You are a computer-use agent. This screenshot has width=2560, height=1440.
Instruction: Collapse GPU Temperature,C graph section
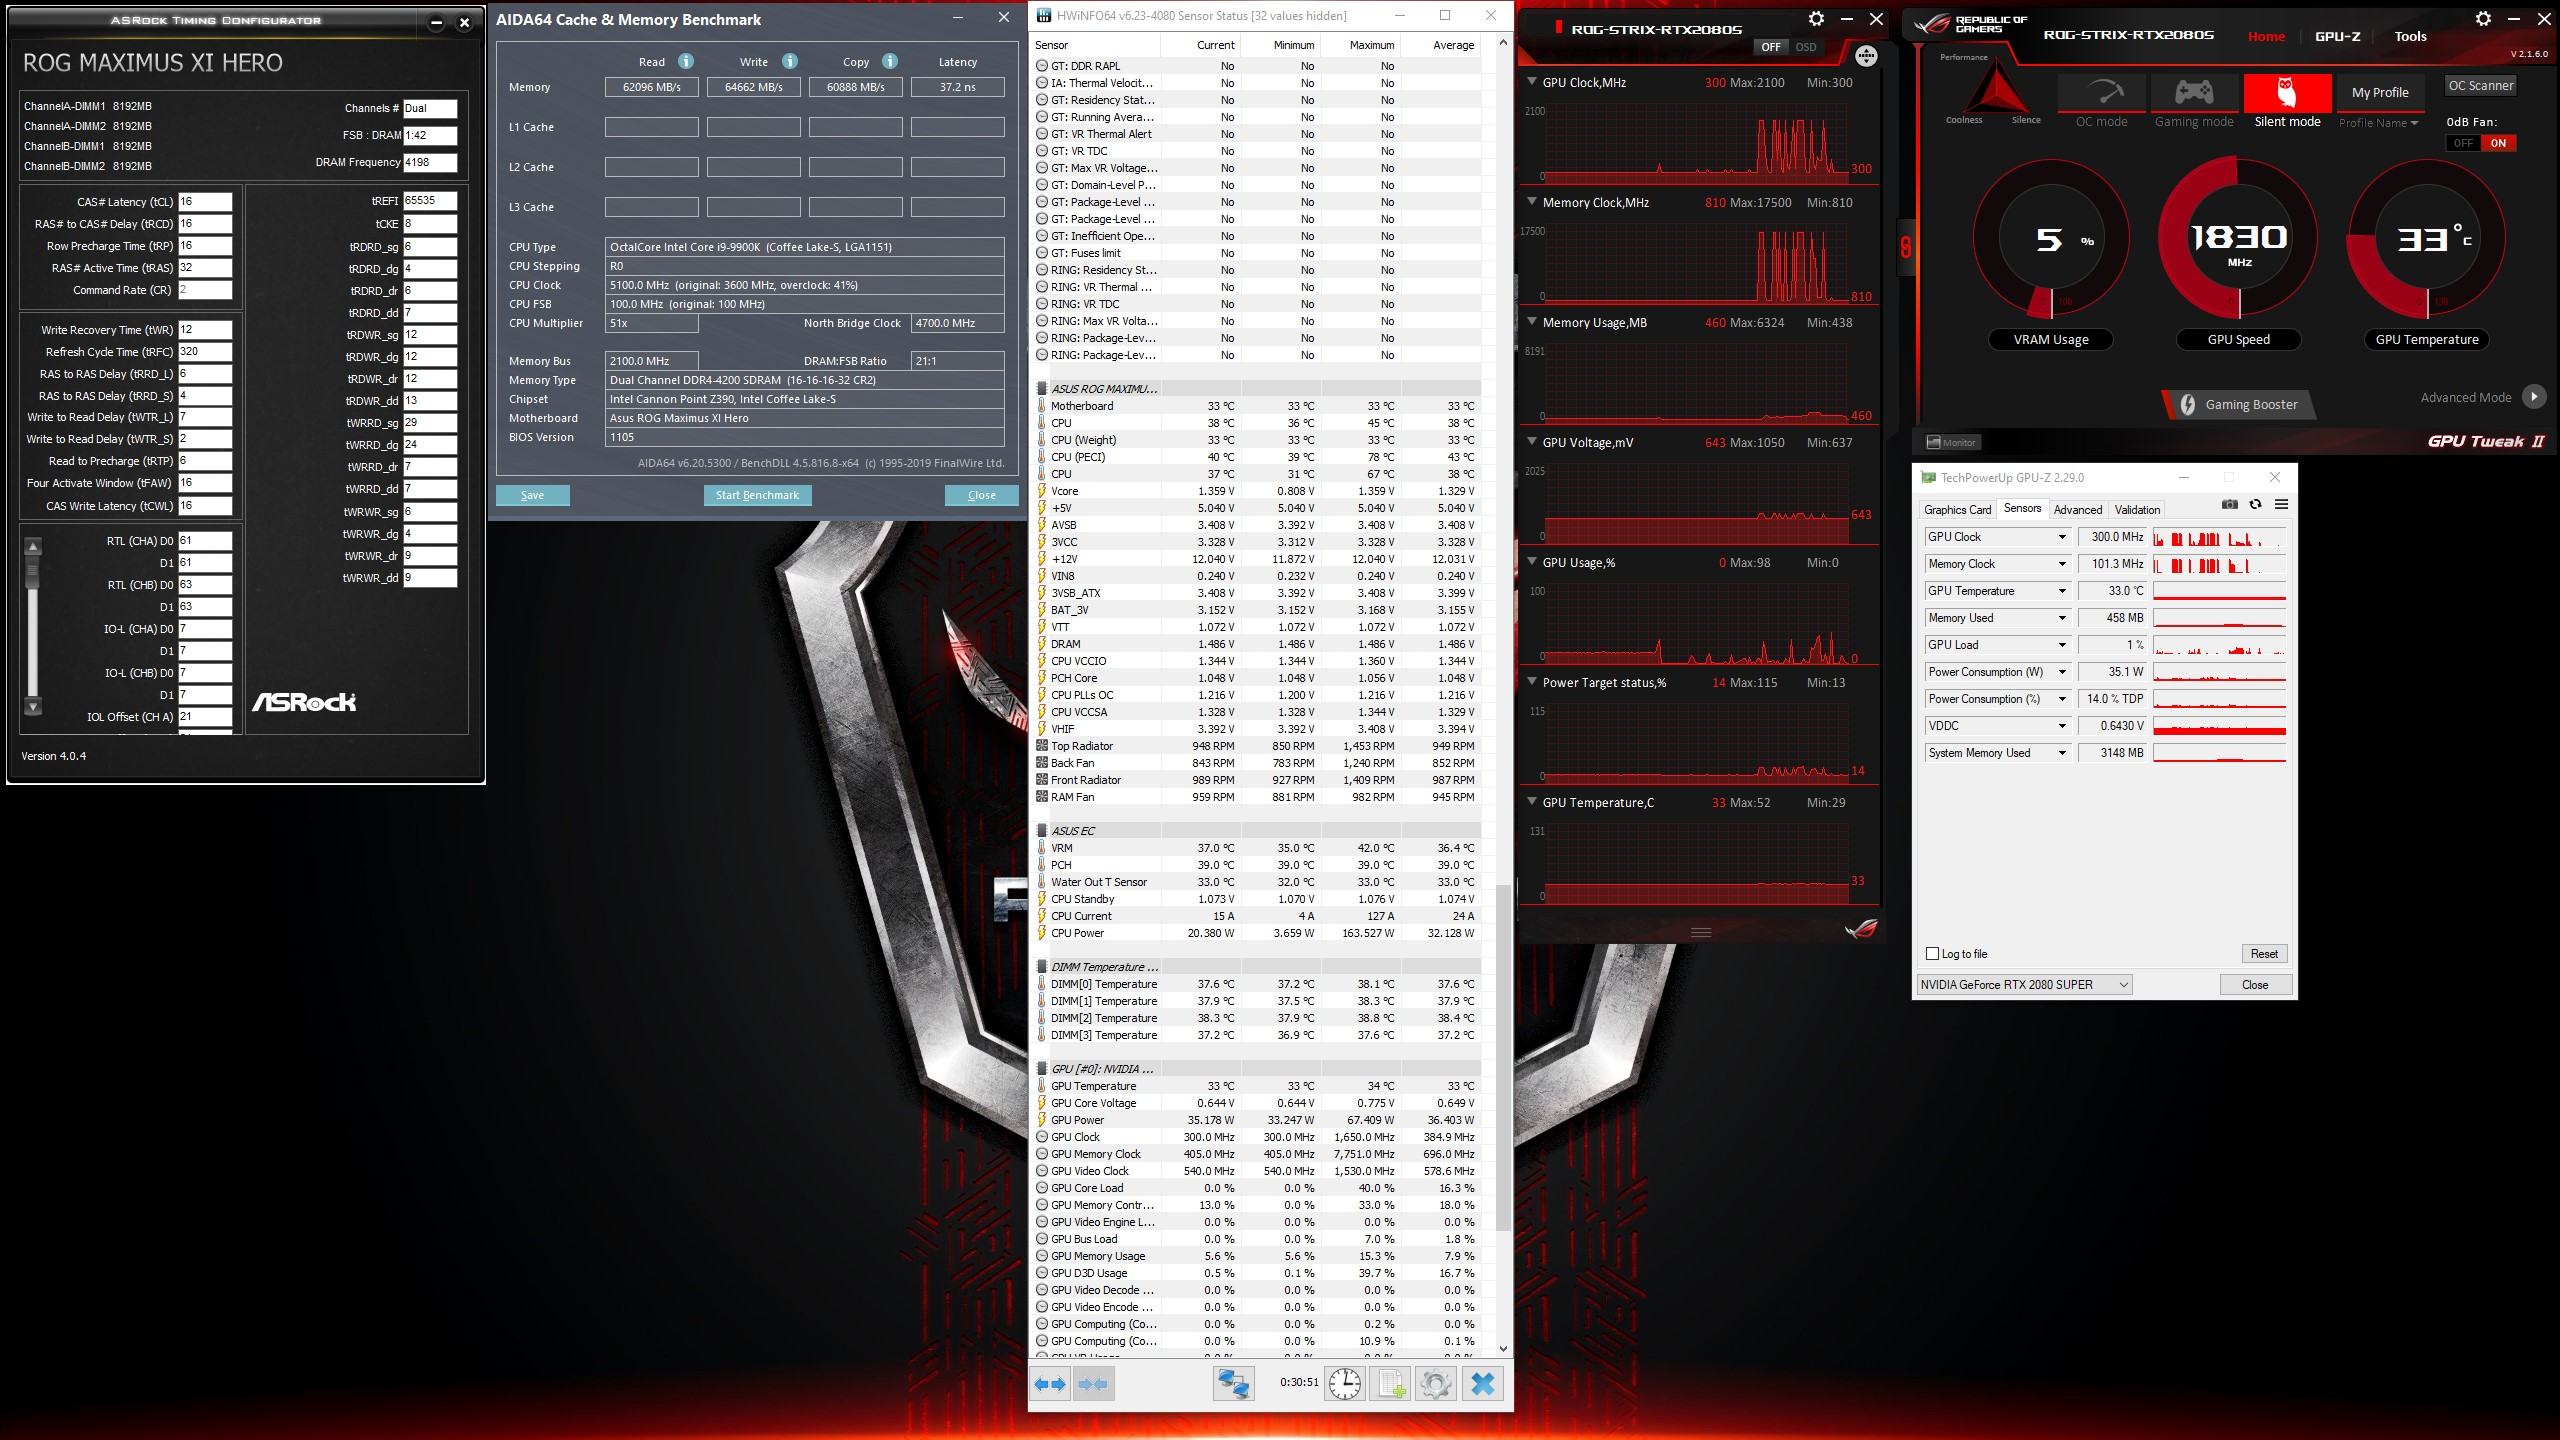tap(1531, 802)
